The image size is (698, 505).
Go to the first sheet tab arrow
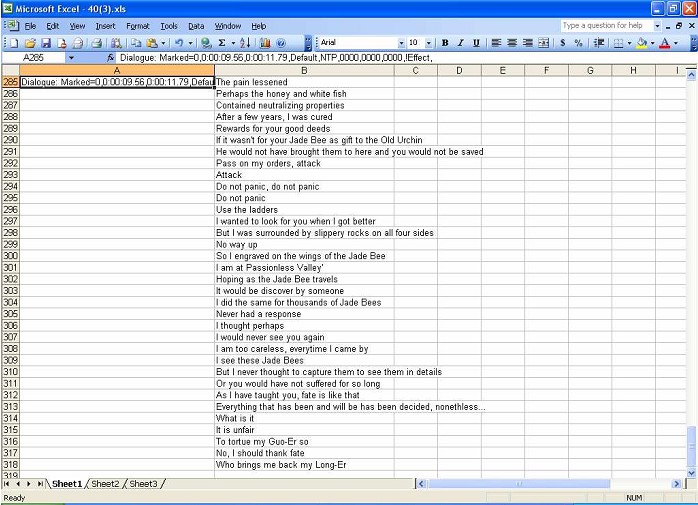(7, 484)
